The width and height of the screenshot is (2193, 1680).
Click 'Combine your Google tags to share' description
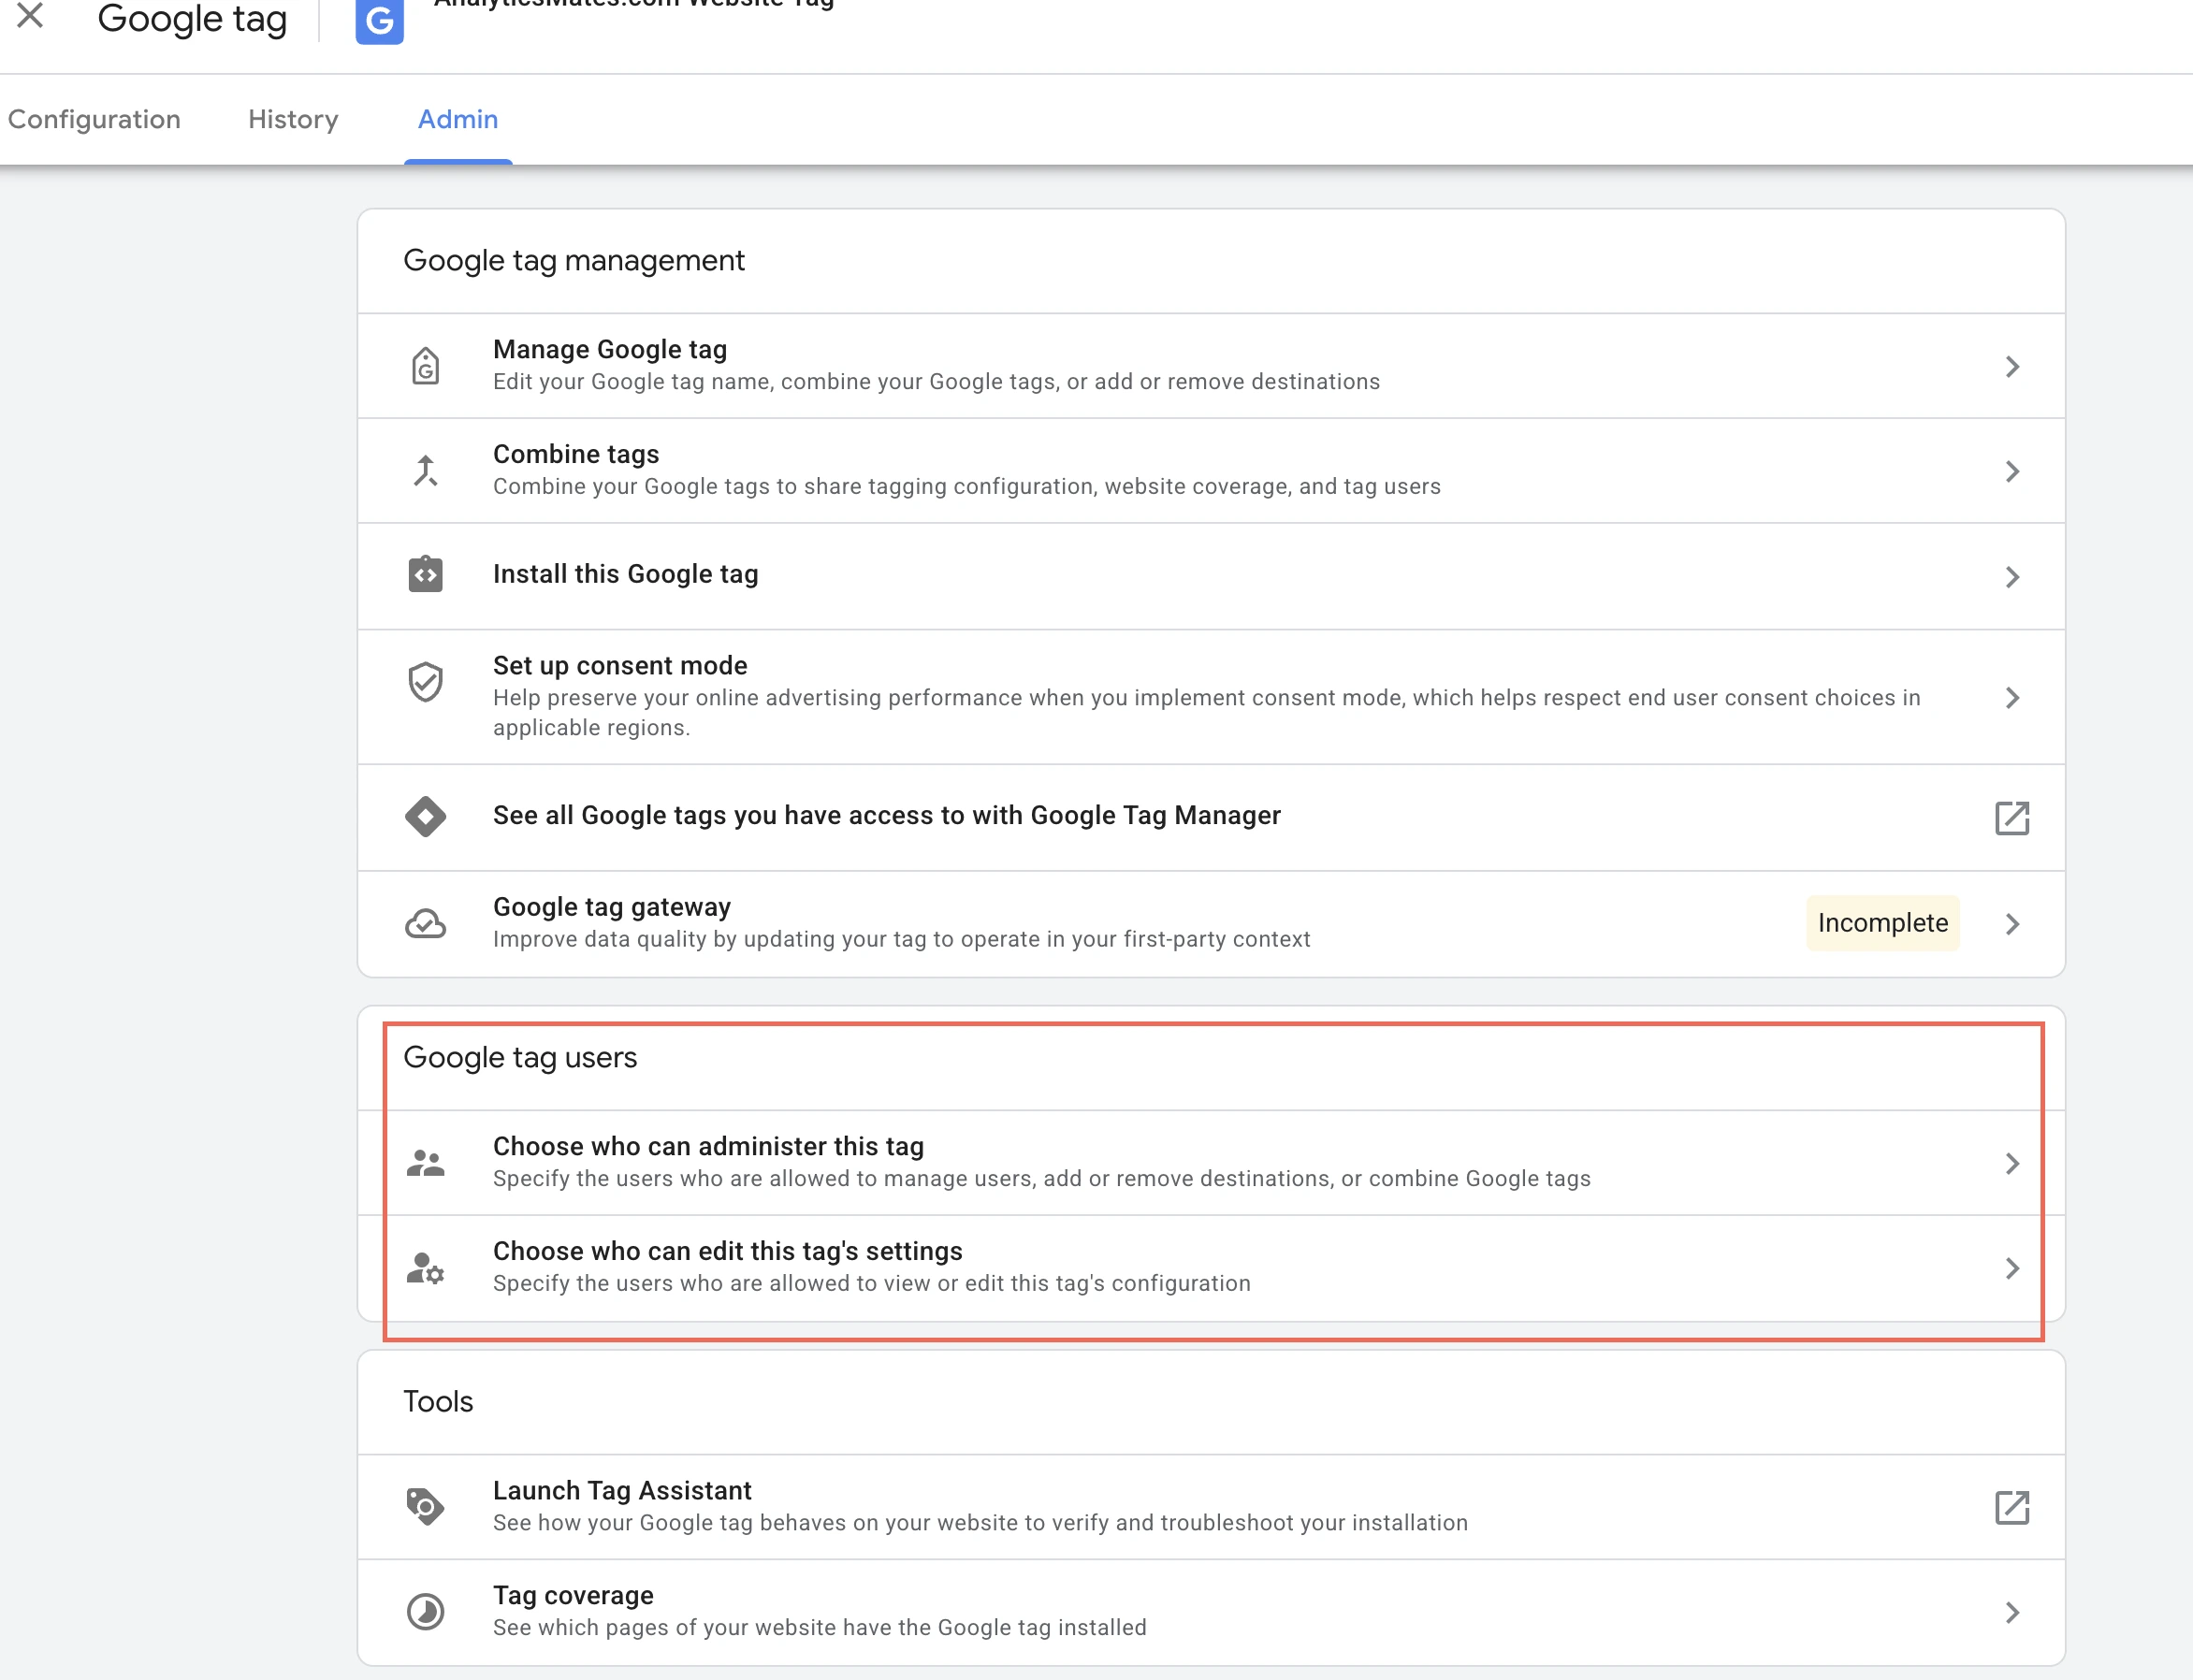967,486
